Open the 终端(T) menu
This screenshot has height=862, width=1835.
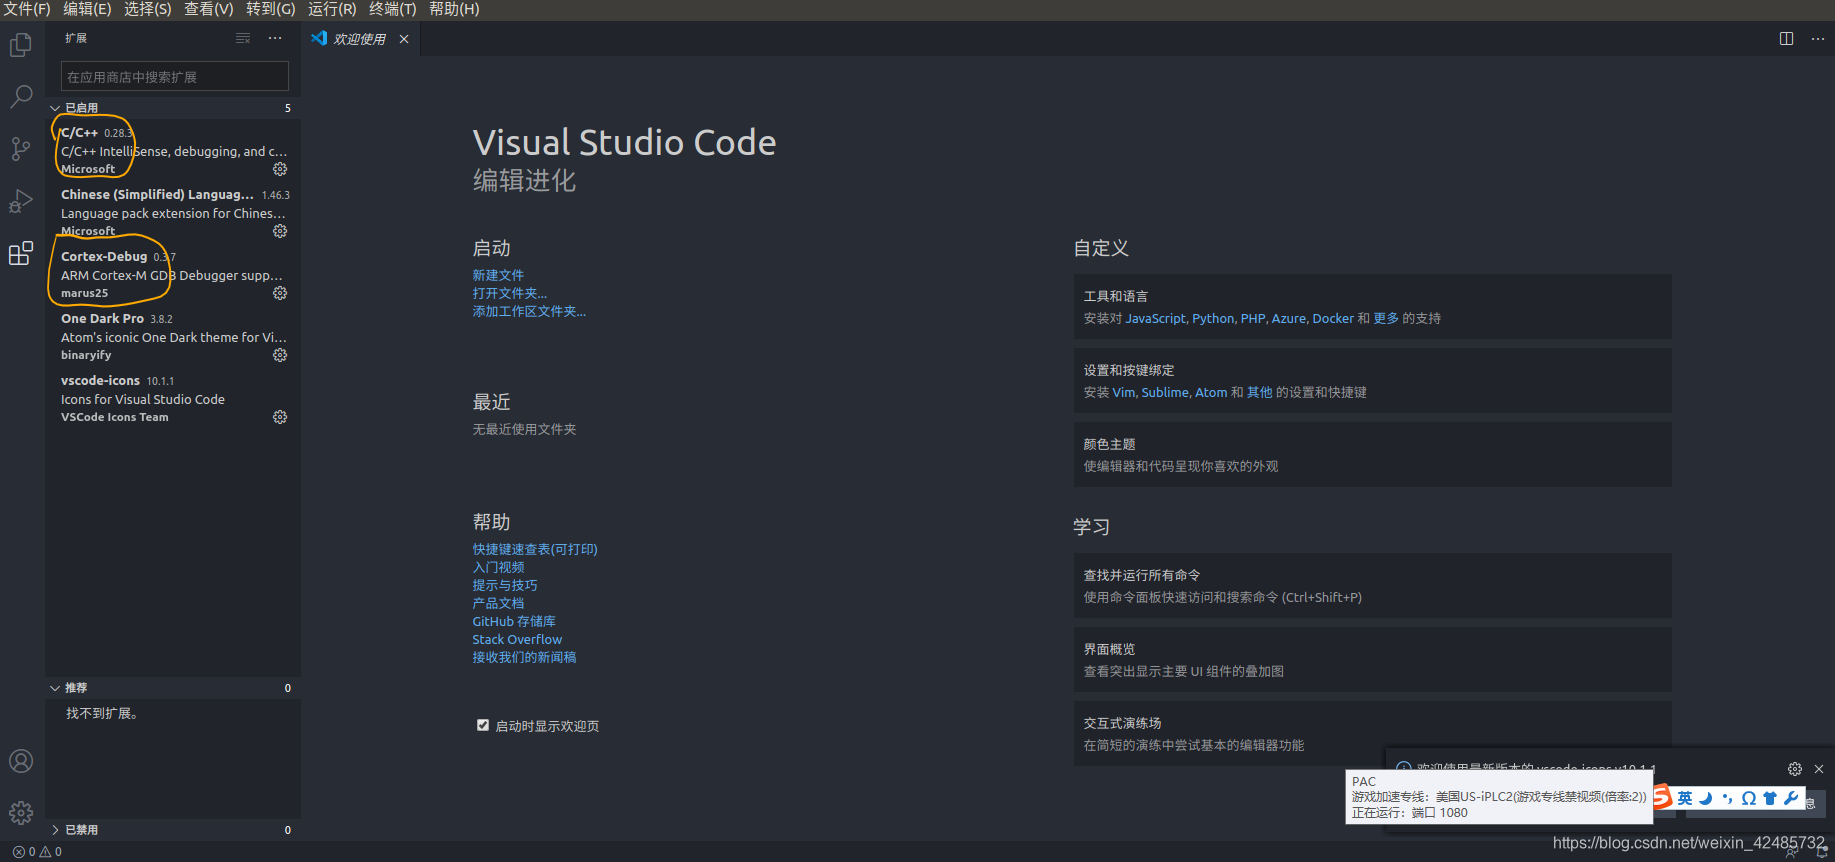[x=393, y=9]
